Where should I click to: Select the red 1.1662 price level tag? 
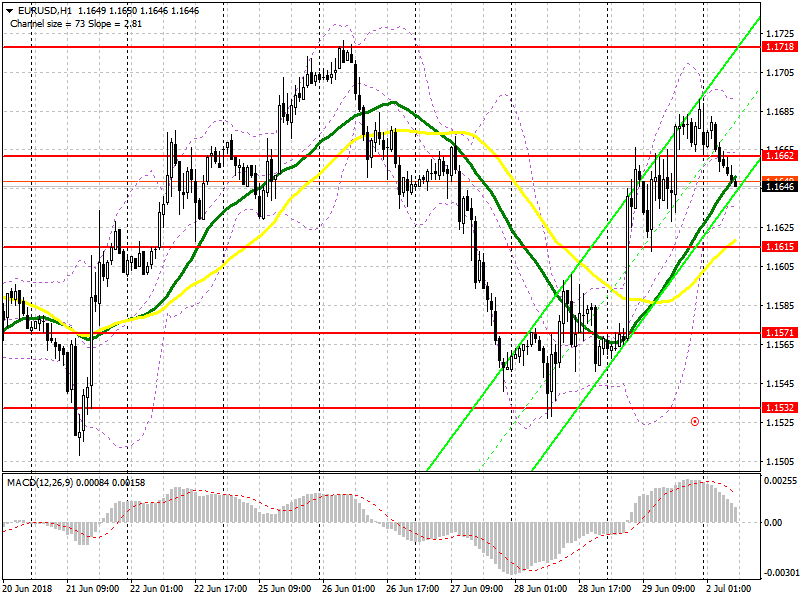coord(780,156)
